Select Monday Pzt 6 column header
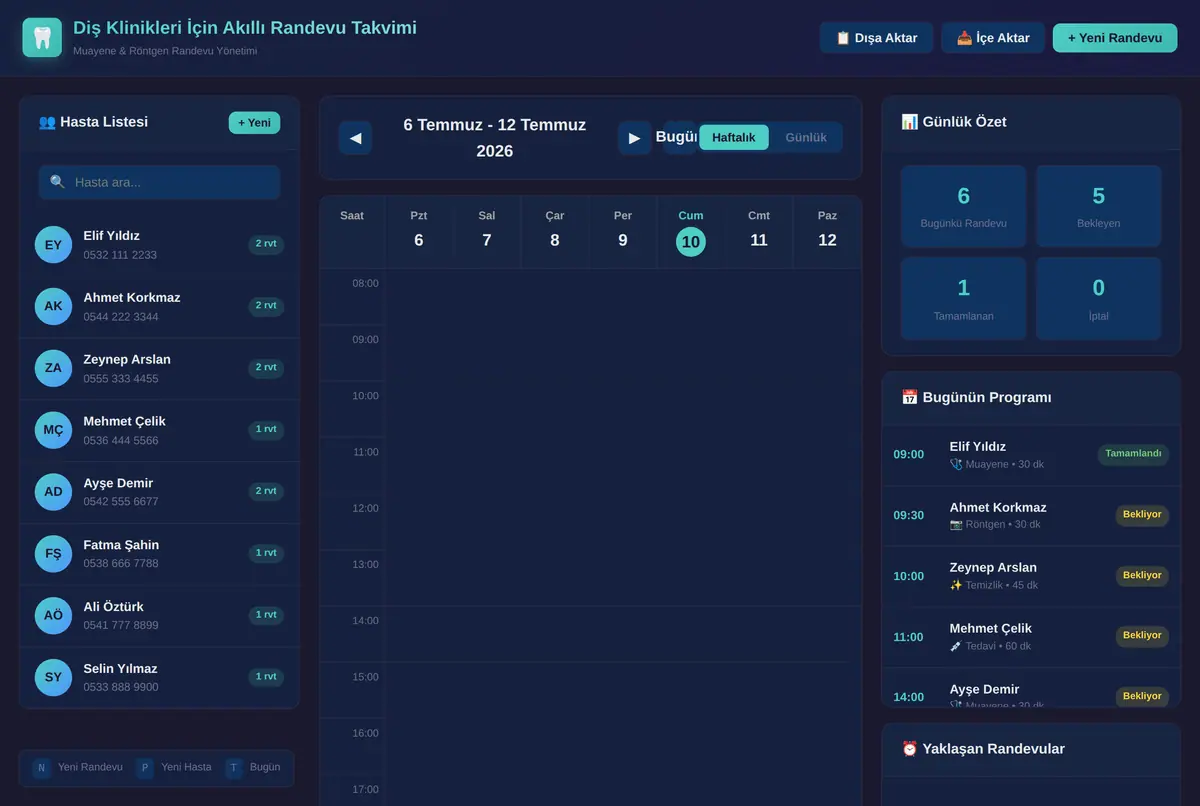 [x=419, y=232]
